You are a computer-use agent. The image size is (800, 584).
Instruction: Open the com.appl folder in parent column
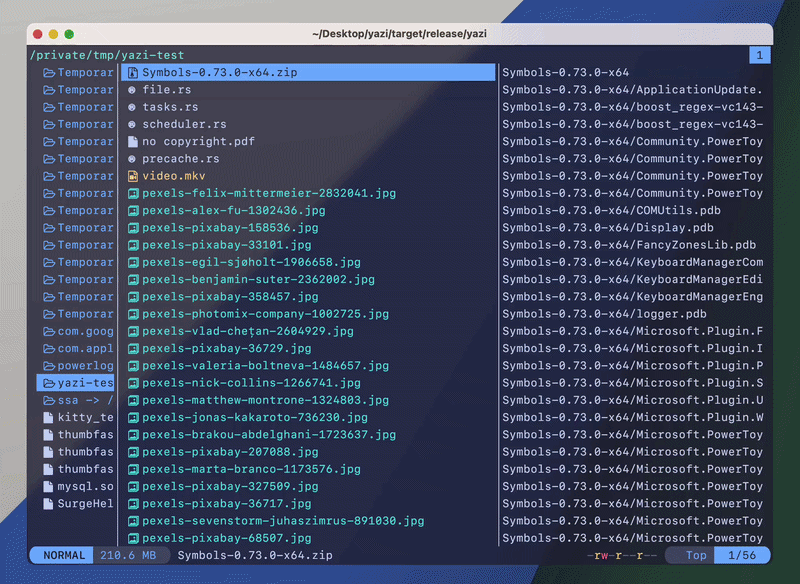click(78, 348)
